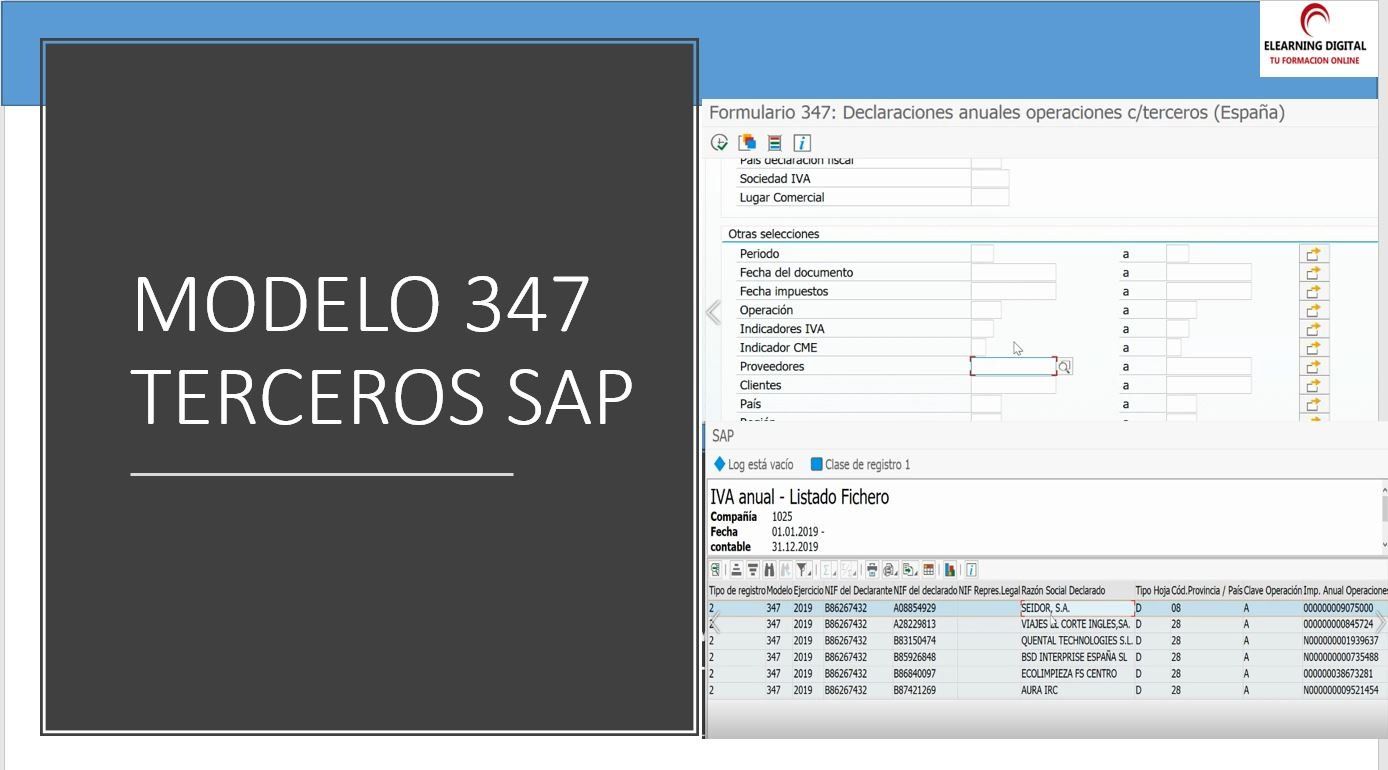Select the Ejercicio column header
The image size is (1388, 770).
808,591
